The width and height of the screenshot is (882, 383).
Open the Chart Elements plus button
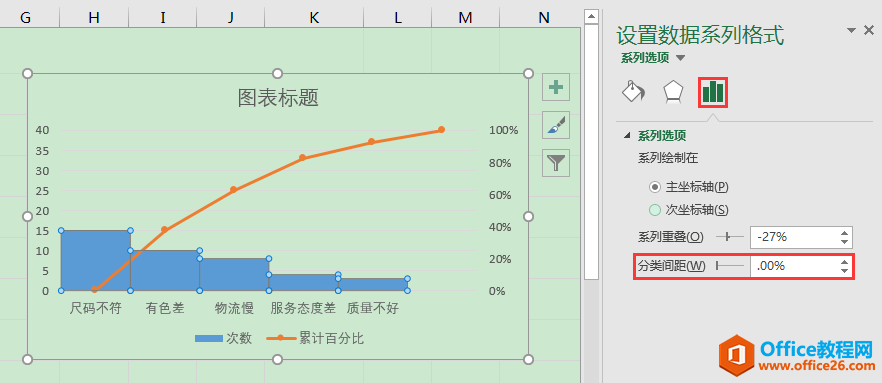556,87
